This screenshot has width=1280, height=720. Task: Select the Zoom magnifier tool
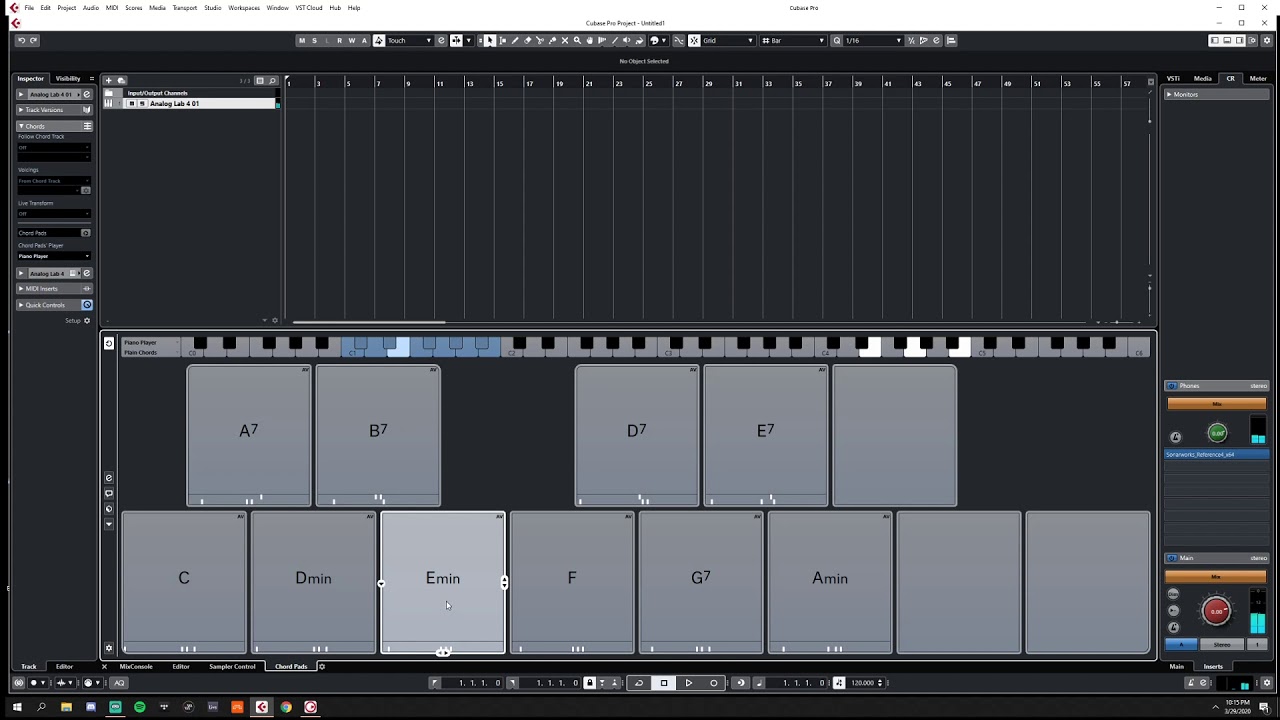tap(577, 40)
